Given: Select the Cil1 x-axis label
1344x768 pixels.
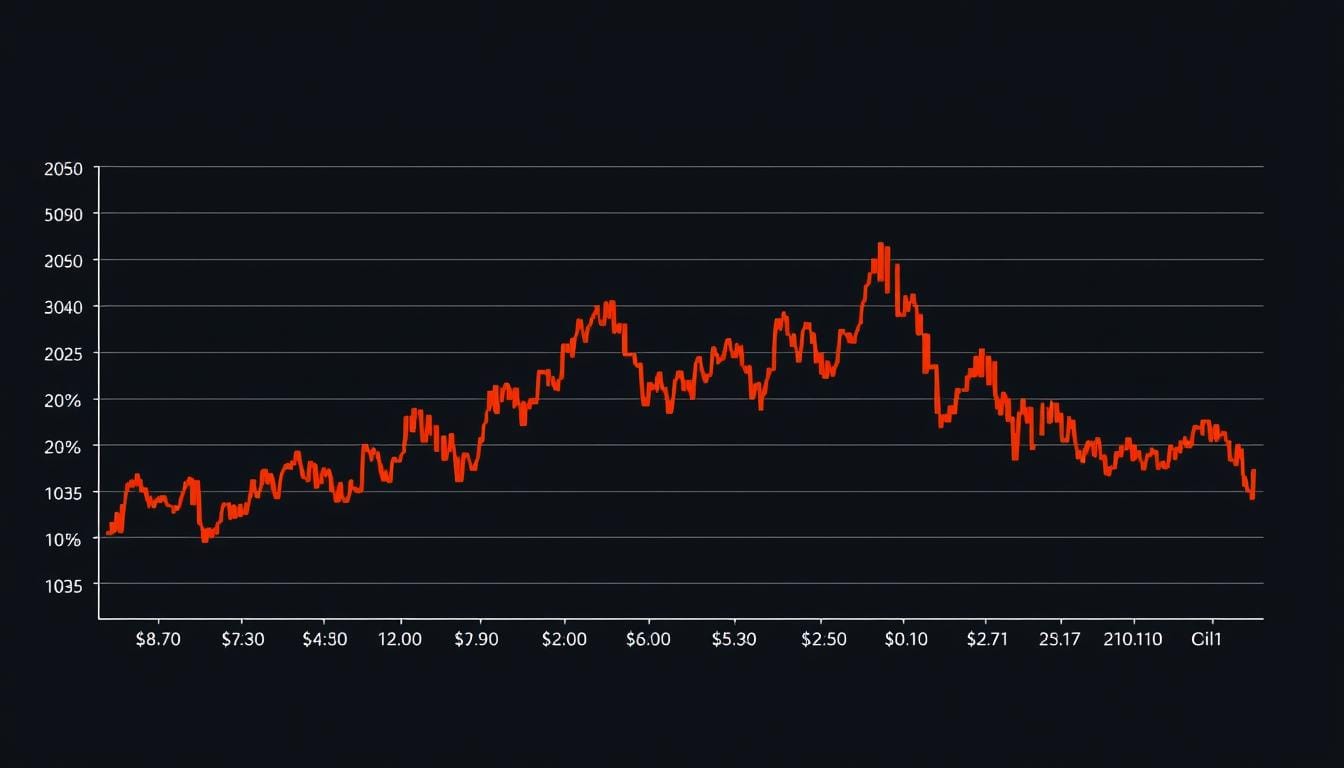Looking at the screenshot, I should pyautogui.click(x=1207, y=639).
